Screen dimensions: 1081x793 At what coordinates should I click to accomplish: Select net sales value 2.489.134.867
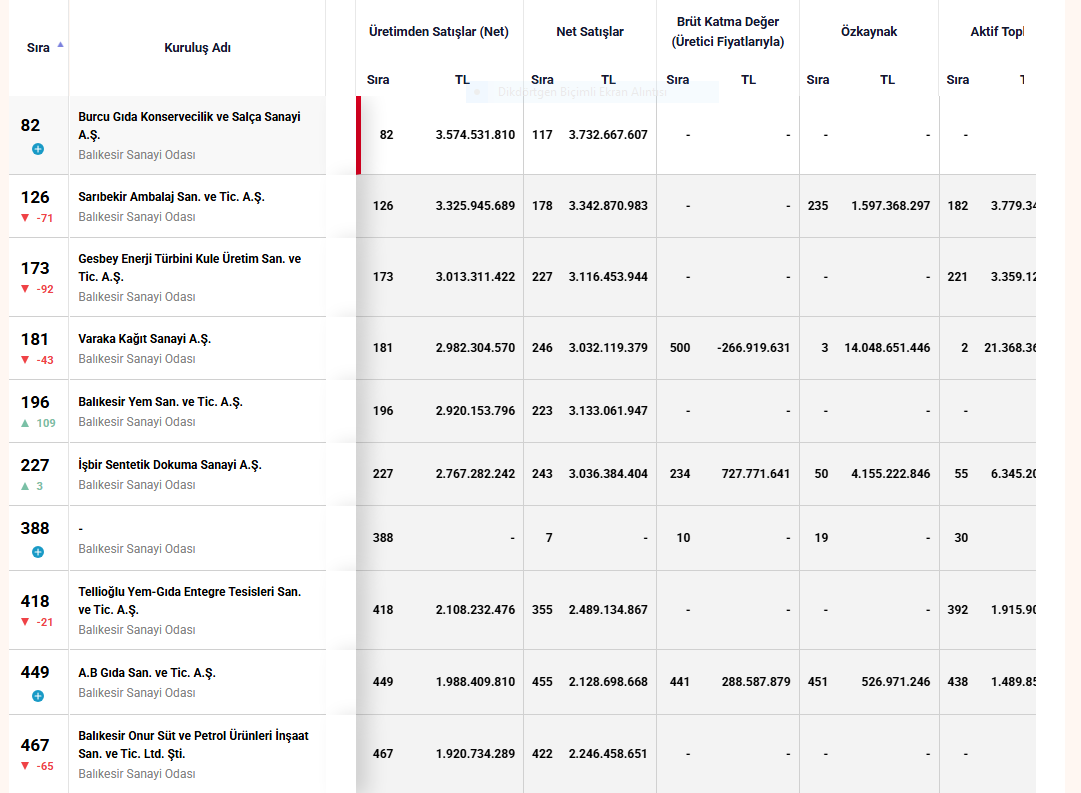[x=608, y=610]
